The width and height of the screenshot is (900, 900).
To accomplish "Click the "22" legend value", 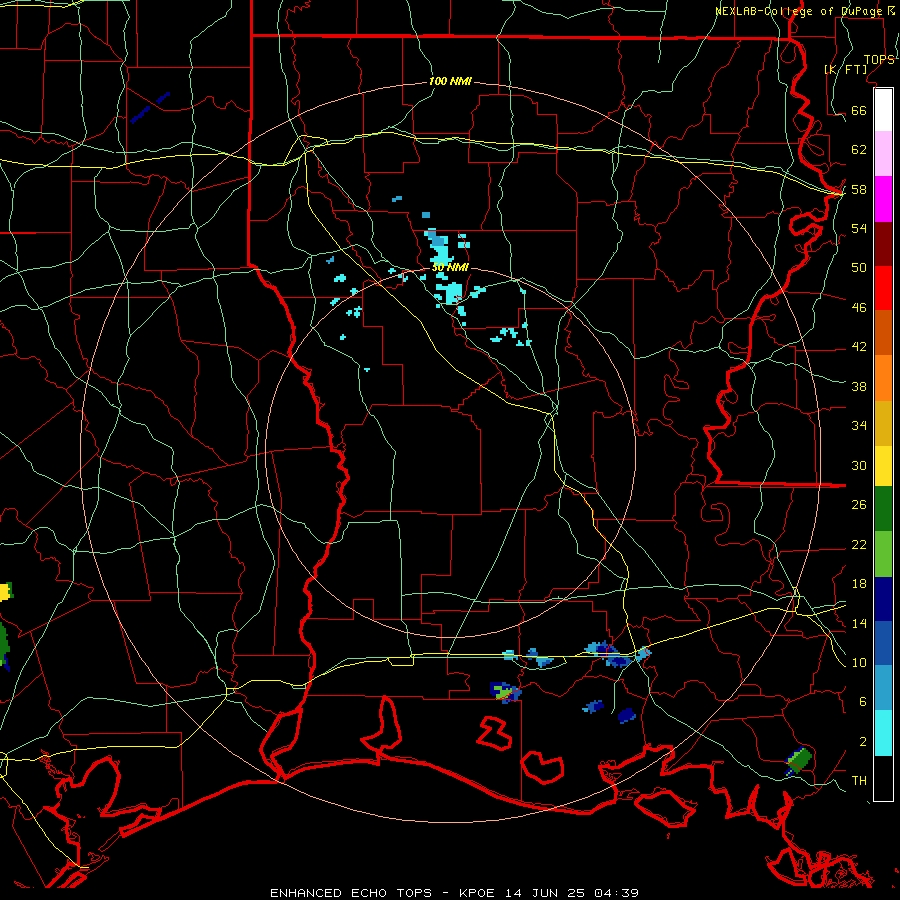I will (859, 545).
